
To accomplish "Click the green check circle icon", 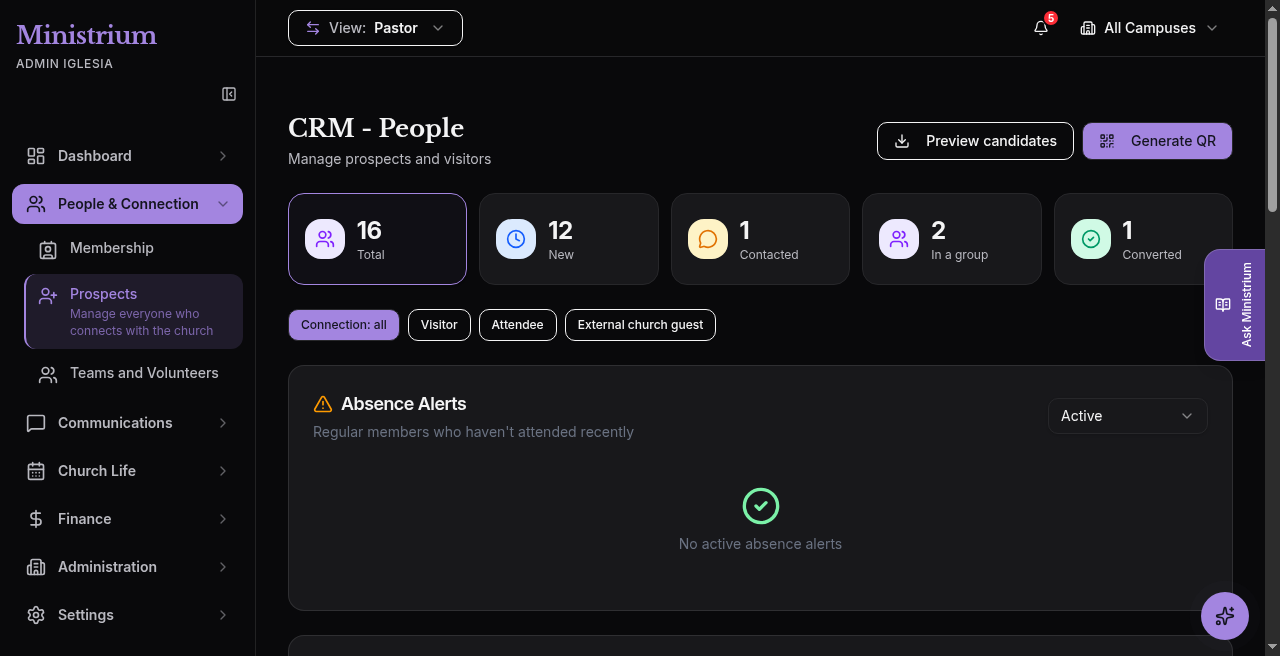I will [761, 506].
